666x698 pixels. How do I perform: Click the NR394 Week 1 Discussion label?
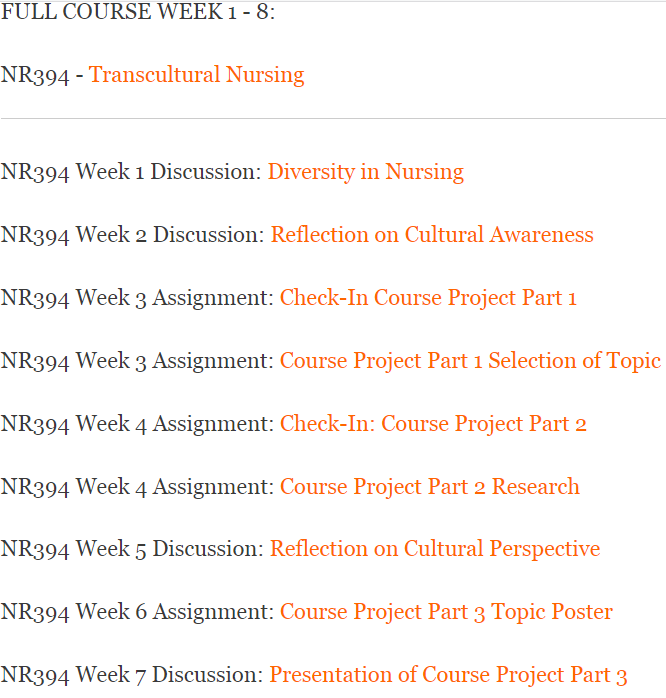[x=131, y=172]
